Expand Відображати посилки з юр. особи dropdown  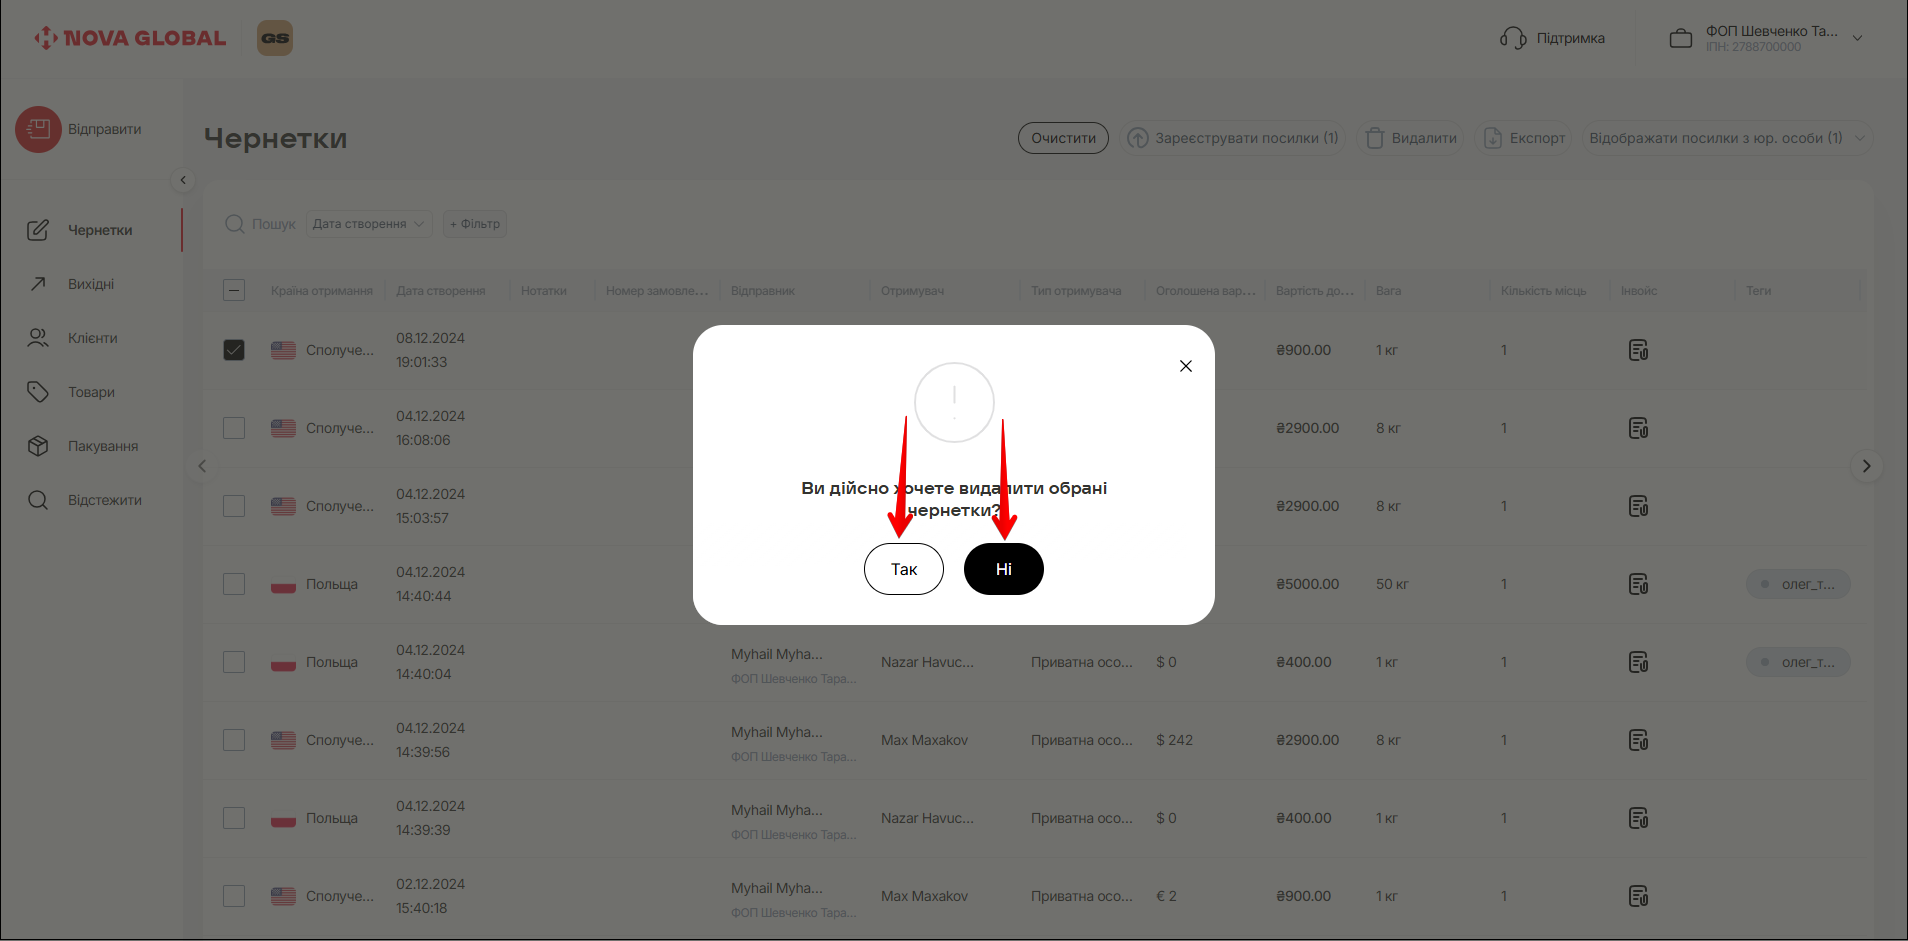(x=1858, y=138)
